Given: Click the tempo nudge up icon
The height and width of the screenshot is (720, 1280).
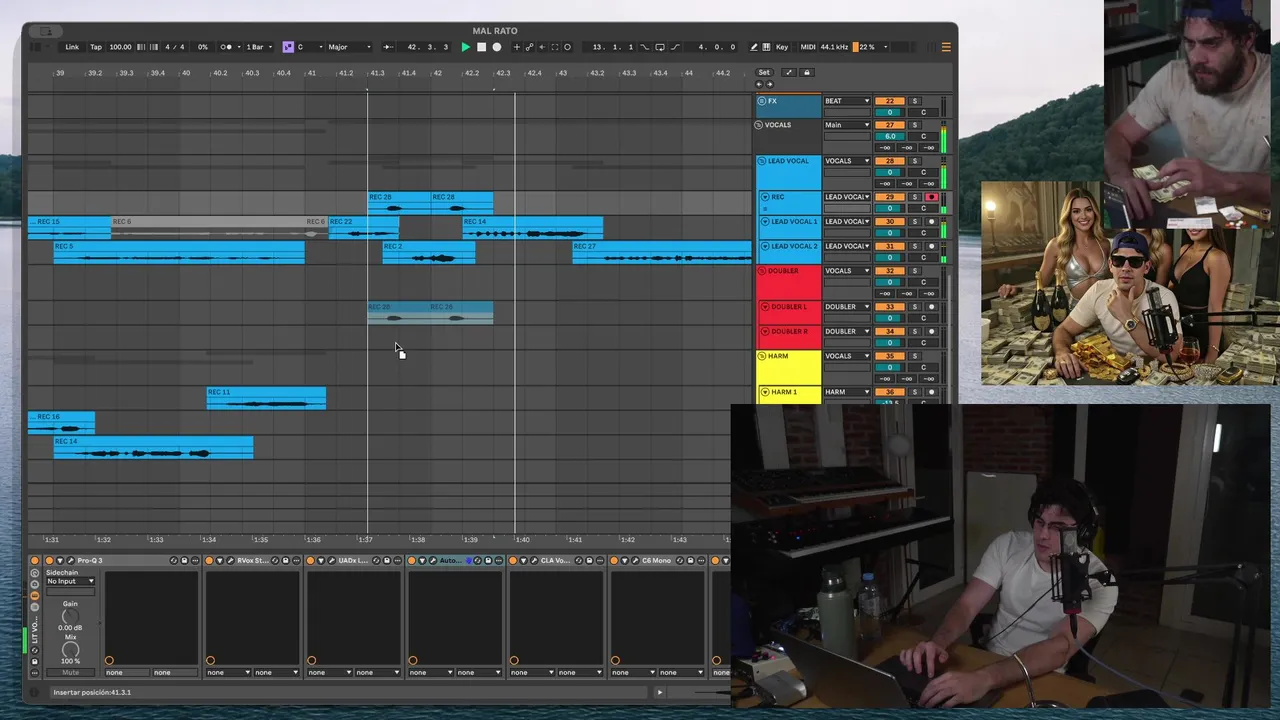Looking at the screenshot, I should tap(153, 47).
